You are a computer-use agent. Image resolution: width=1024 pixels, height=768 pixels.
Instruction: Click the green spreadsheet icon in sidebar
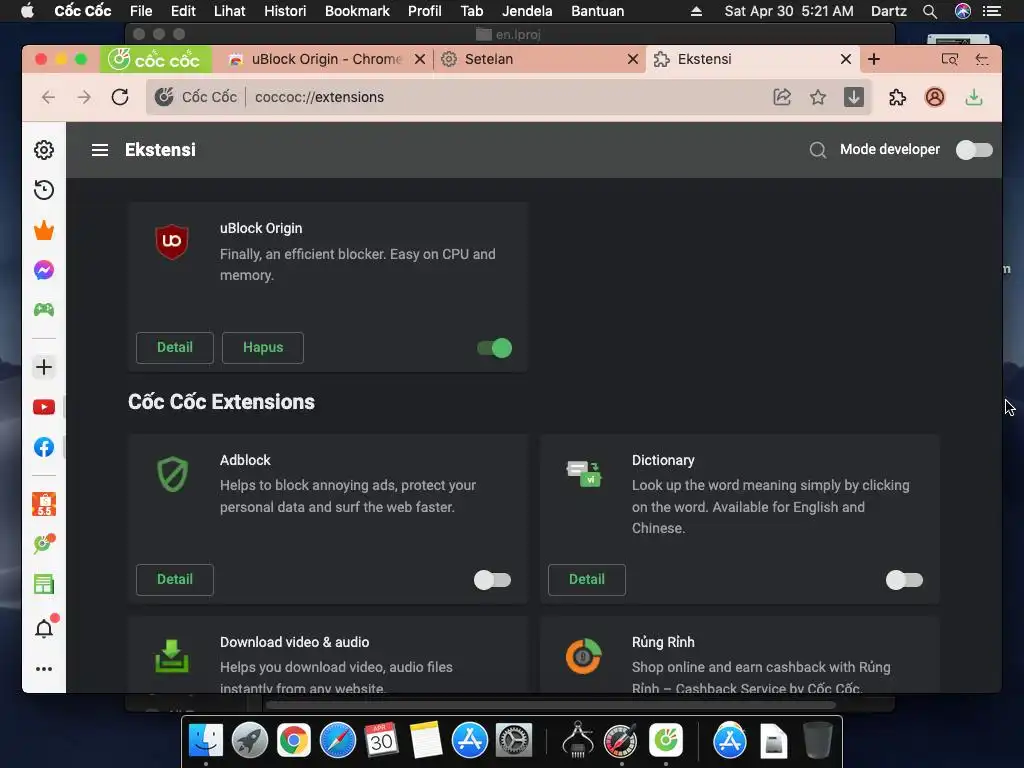[x=44, y=584]
